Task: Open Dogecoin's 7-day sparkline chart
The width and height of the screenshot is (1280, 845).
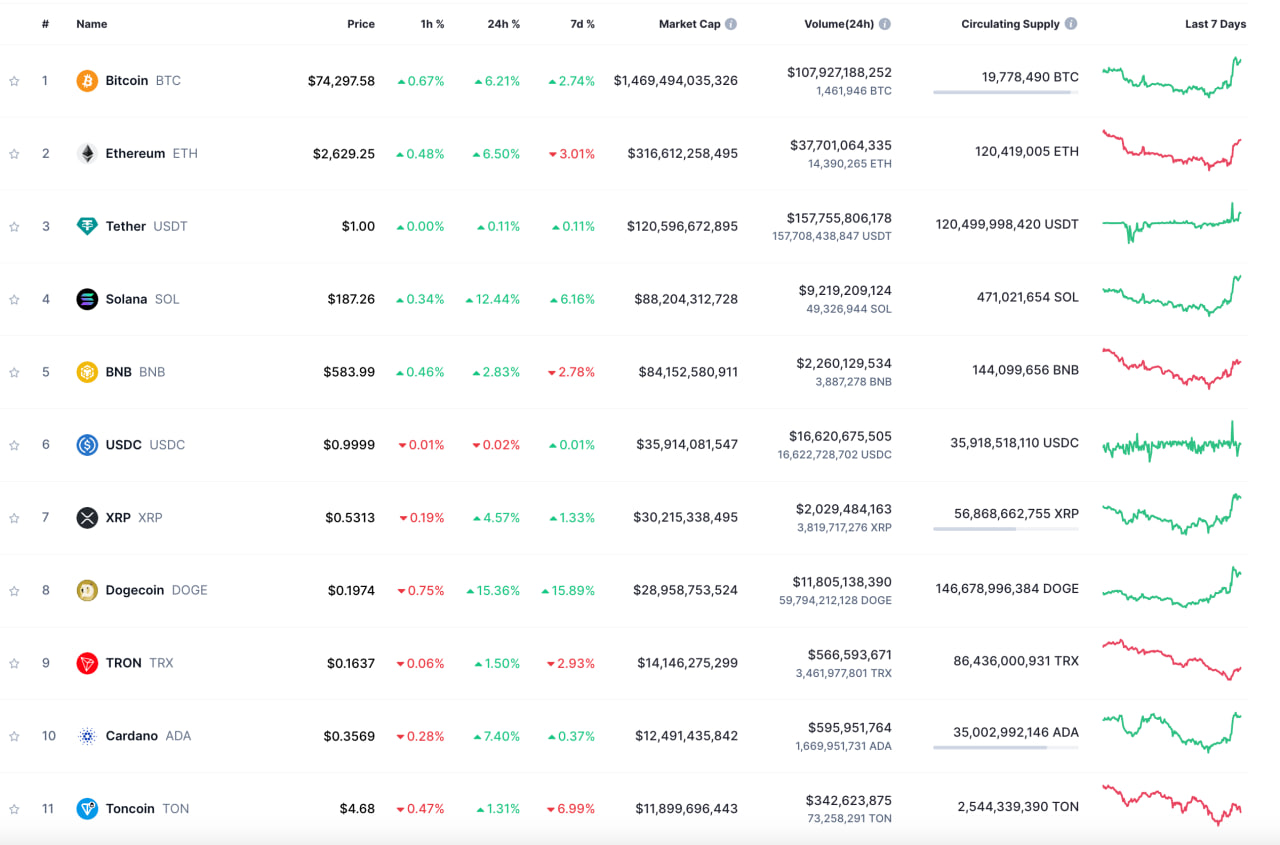Action: click(x=1172, y=587)
